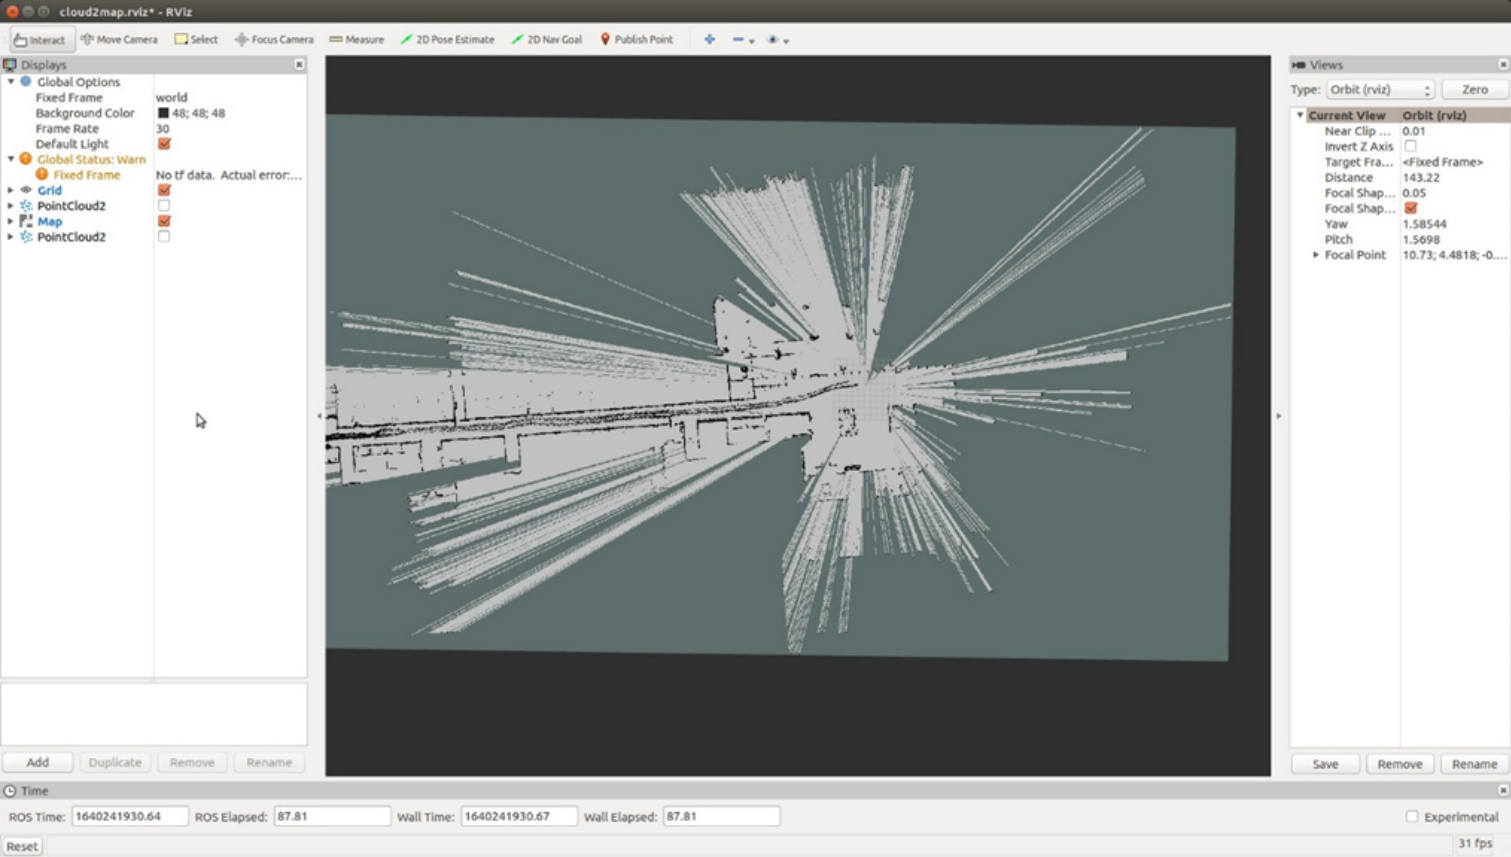Image resolution: width=1511 pixels, height=857 pixels.
Task: Toggle the Invert Z Axis checkbox
Action: (x=1410, y=146)
